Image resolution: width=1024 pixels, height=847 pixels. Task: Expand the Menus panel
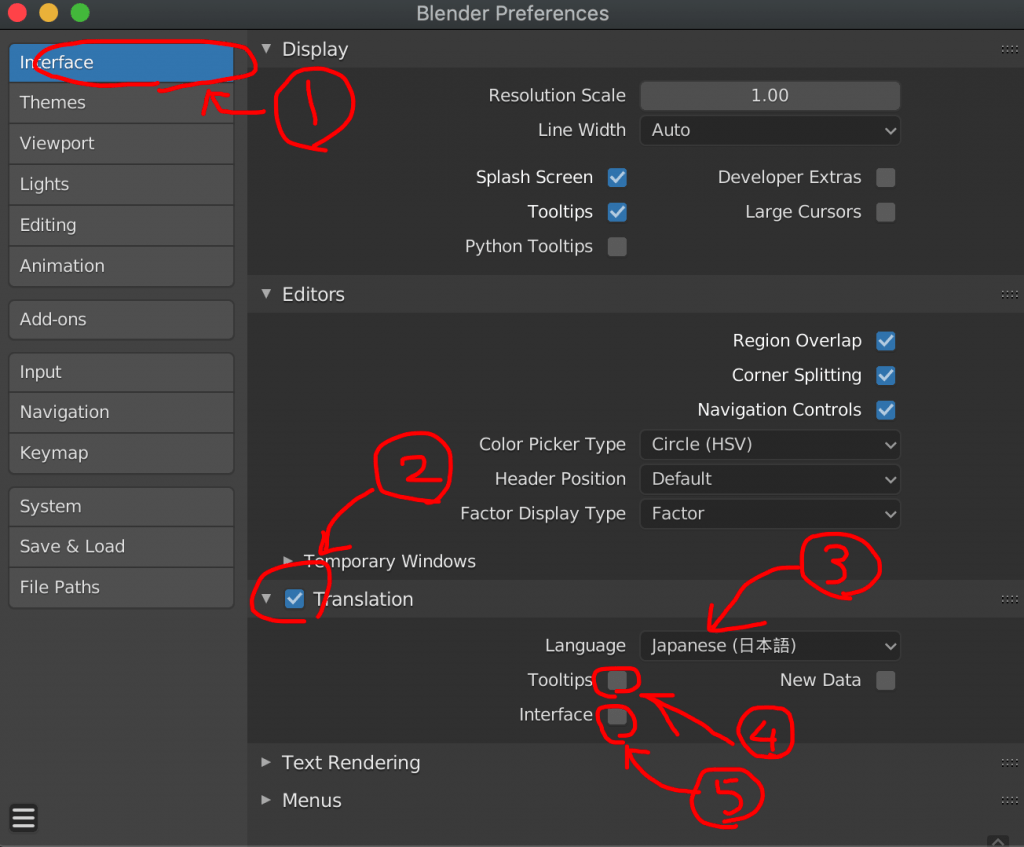266,800
